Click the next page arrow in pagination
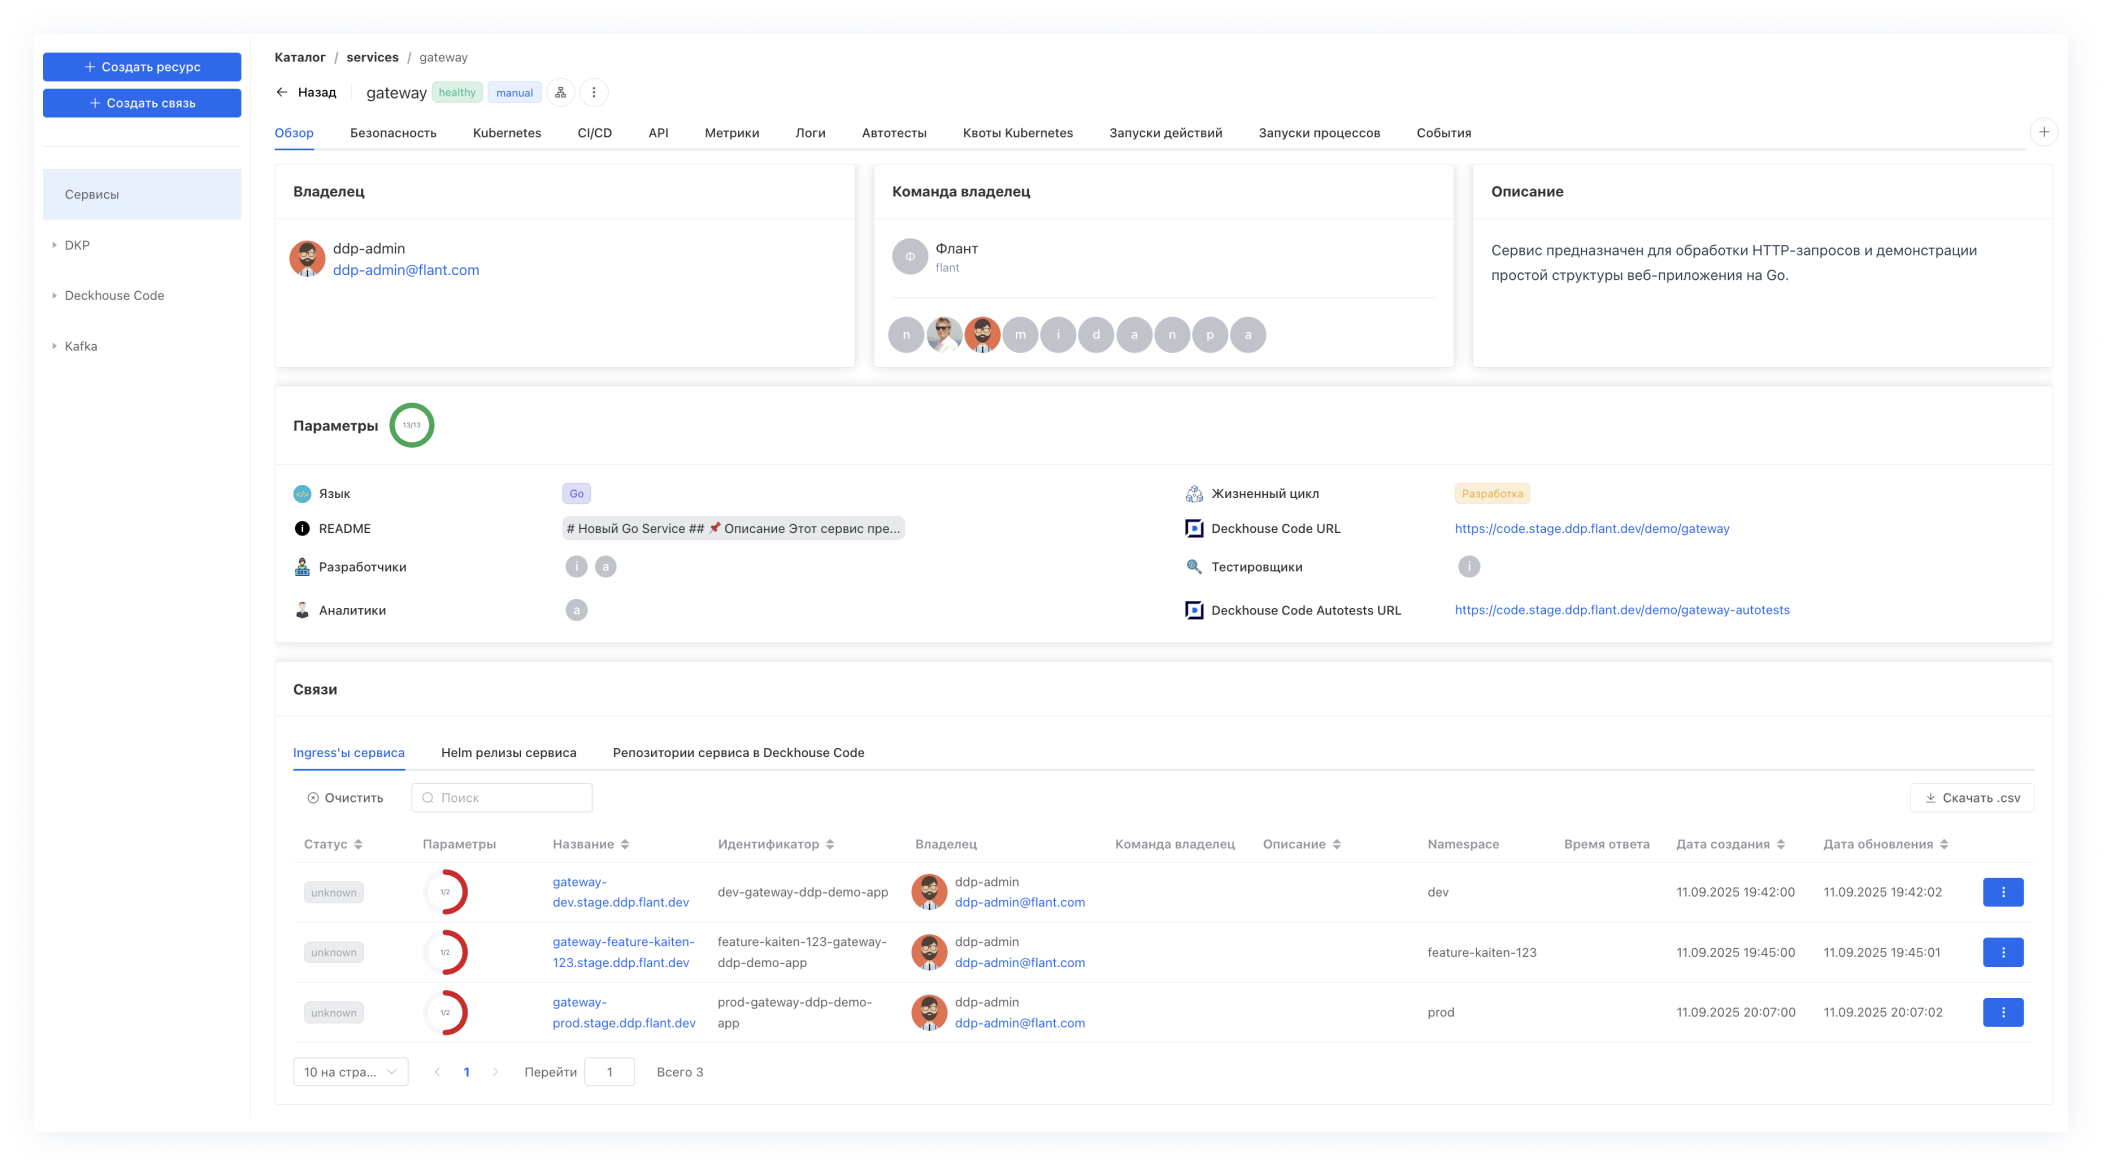Image resolution: width=2106 pixels, height=1170 pixels. point(495,1072)
